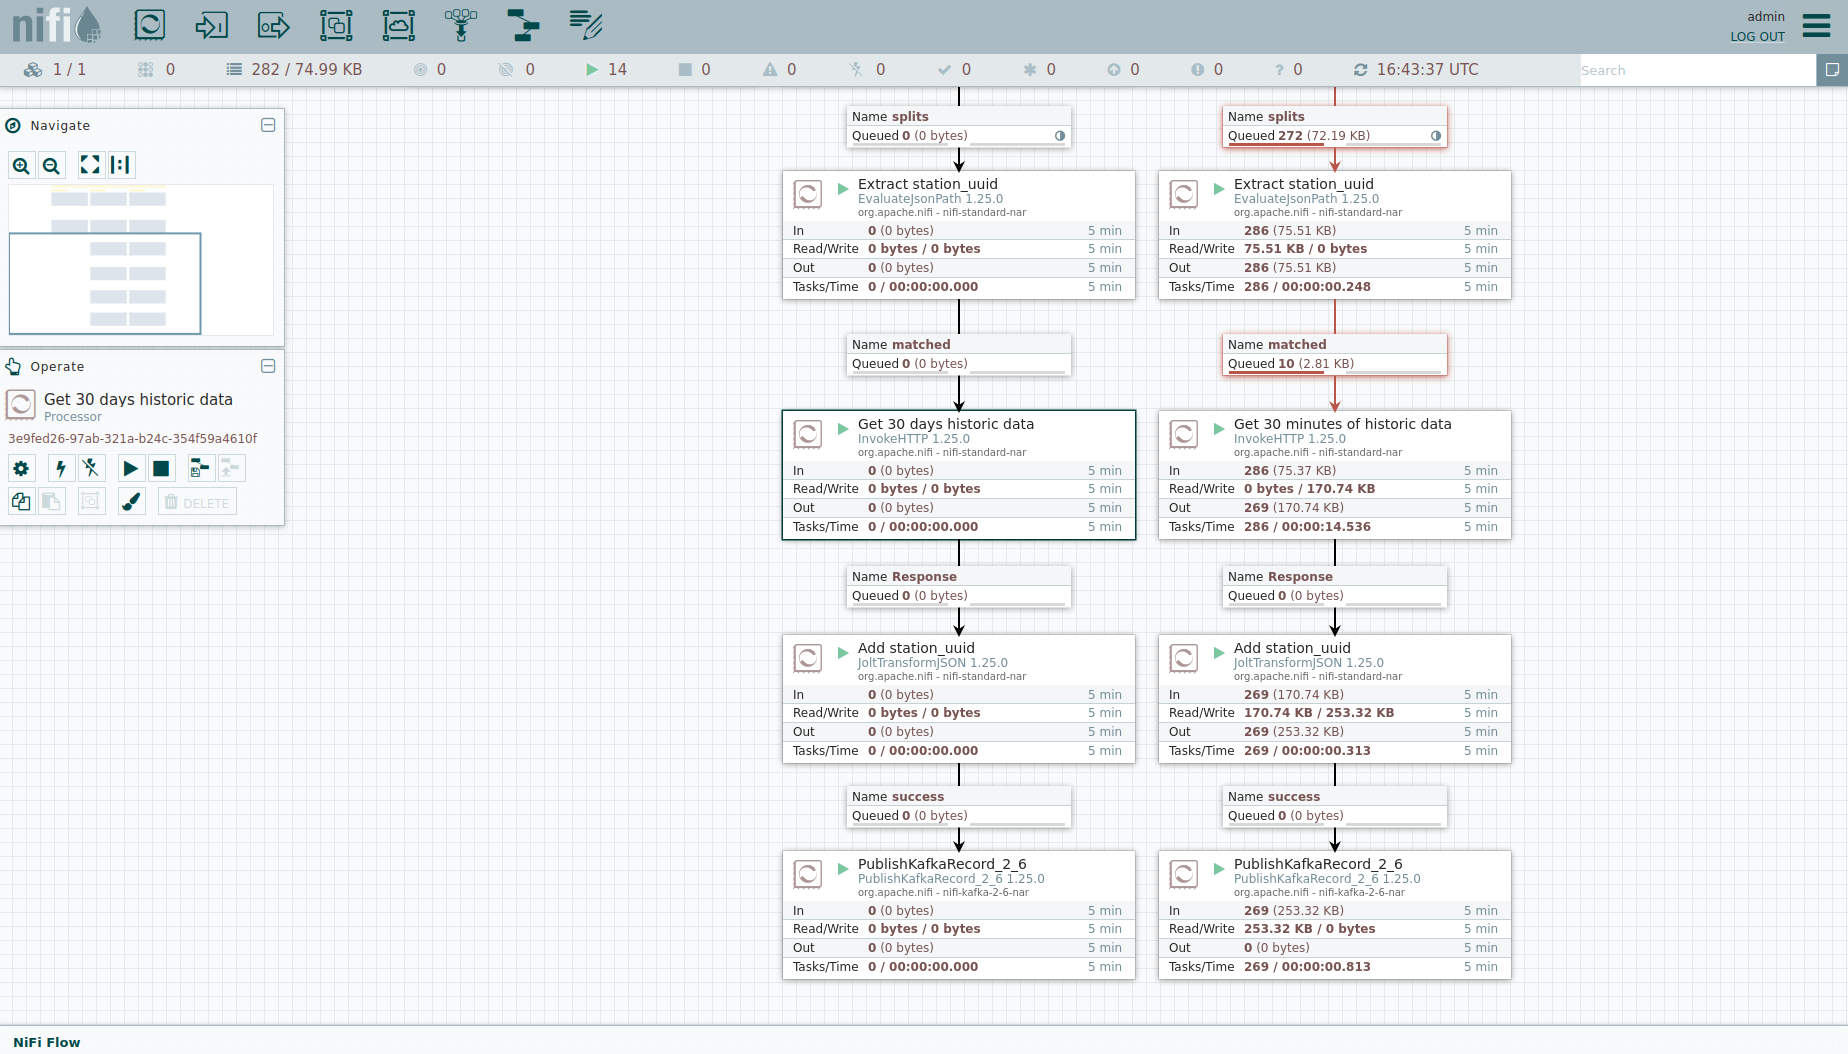
Task: Click the Funnel toolbar icon
Action: (461, 25)
